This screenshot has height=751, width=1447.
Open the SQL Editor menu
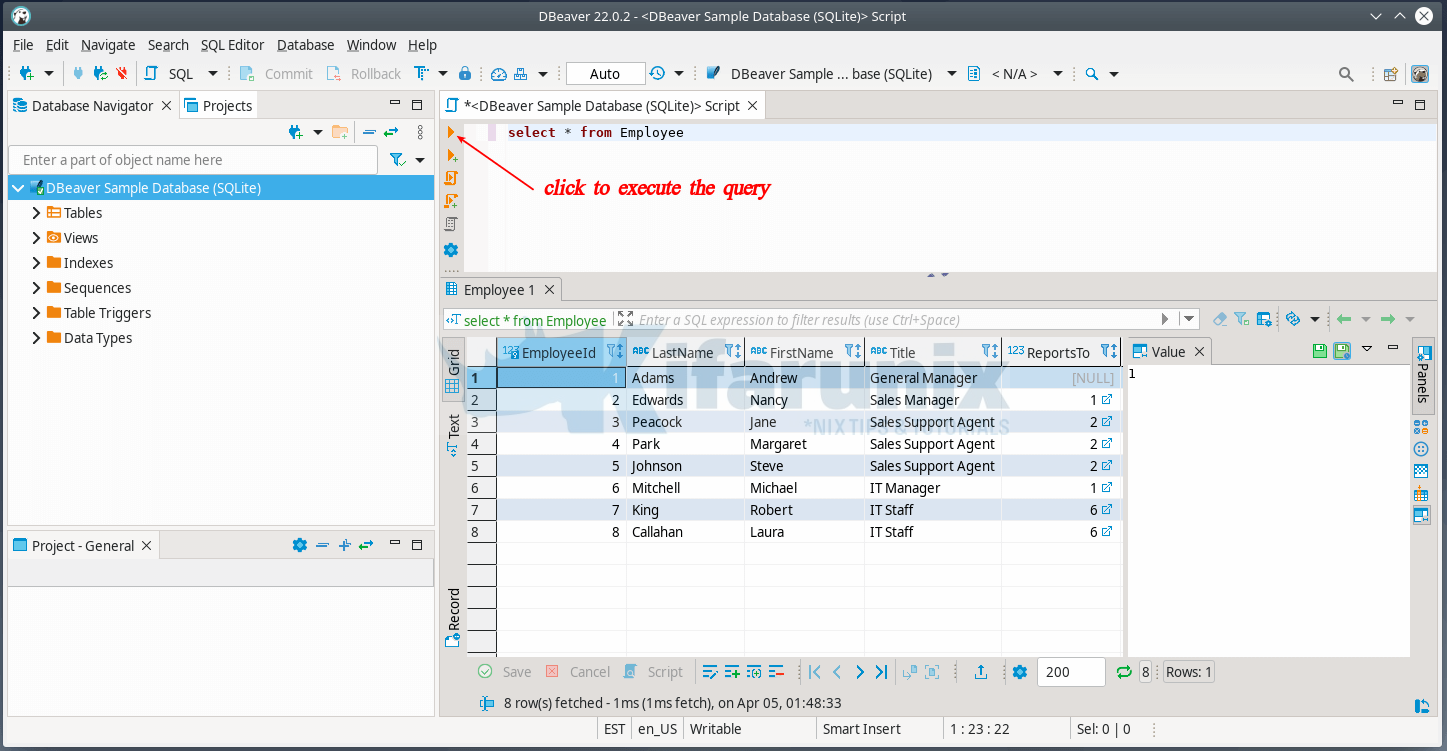pos(232,44)
